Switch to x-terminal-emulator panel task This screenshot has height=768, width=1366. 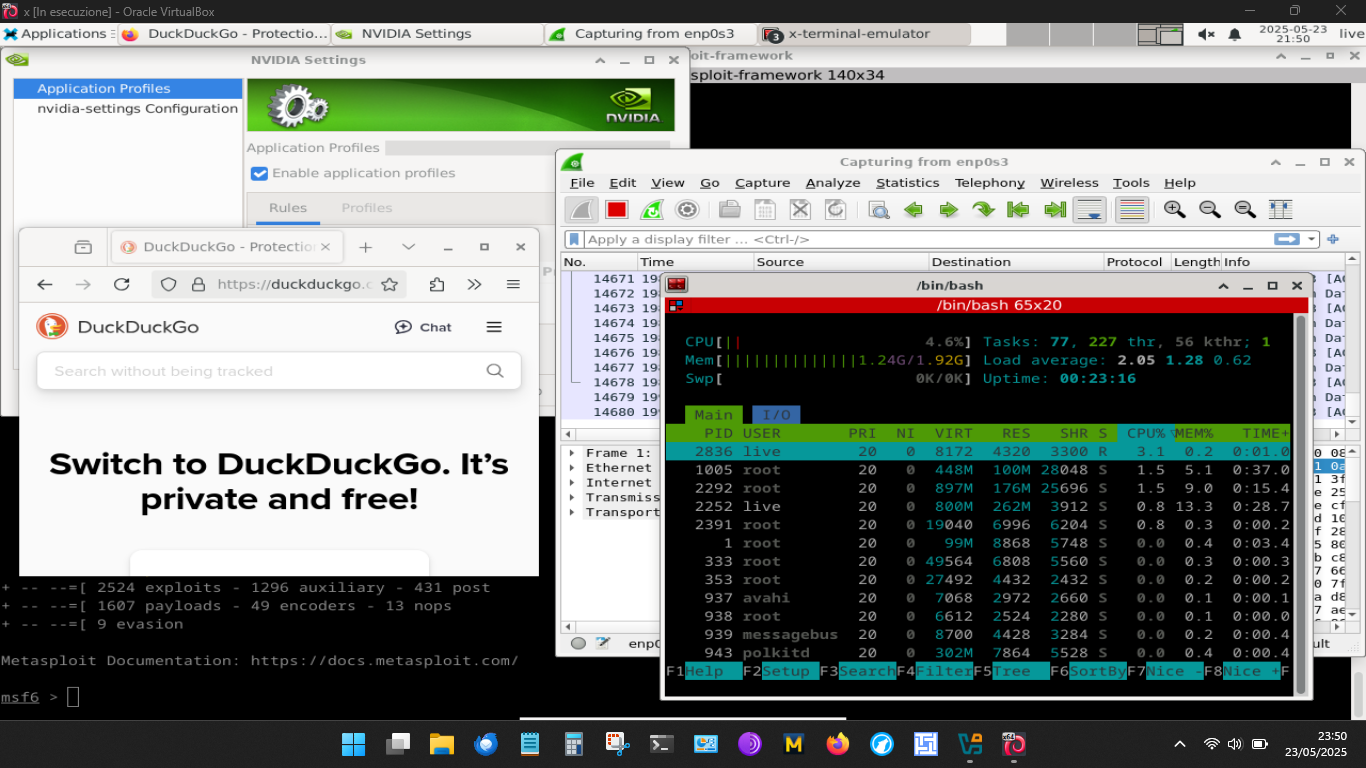(x=861, y=34)
